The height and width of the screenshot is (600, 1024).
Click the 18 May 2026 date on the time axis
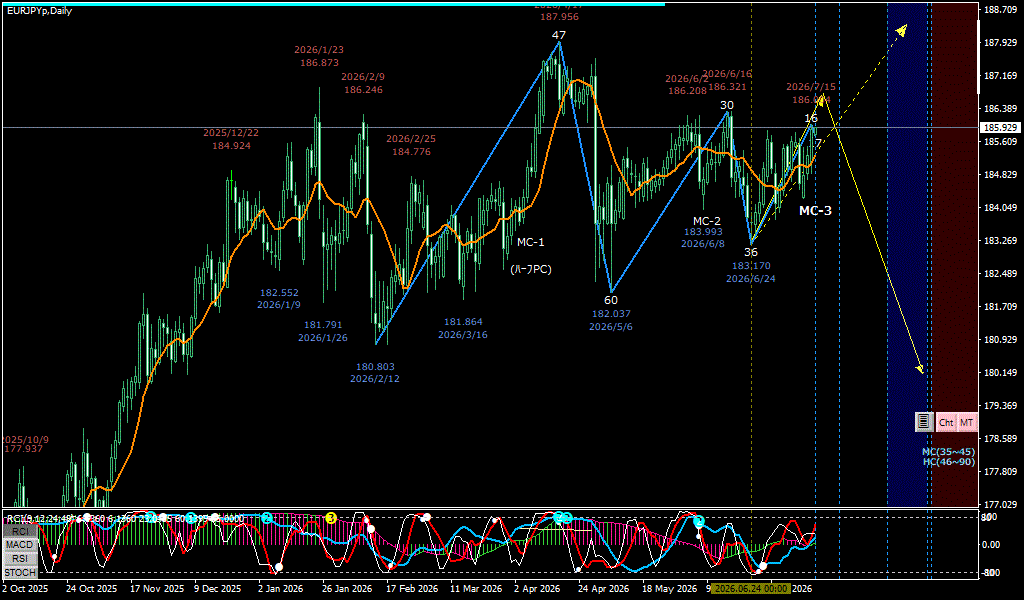(668, 588)
